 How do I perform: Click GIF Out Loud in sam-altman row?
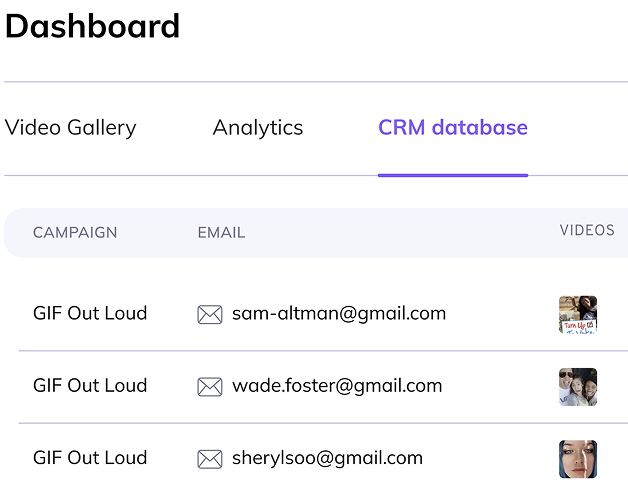click(90, 313)
